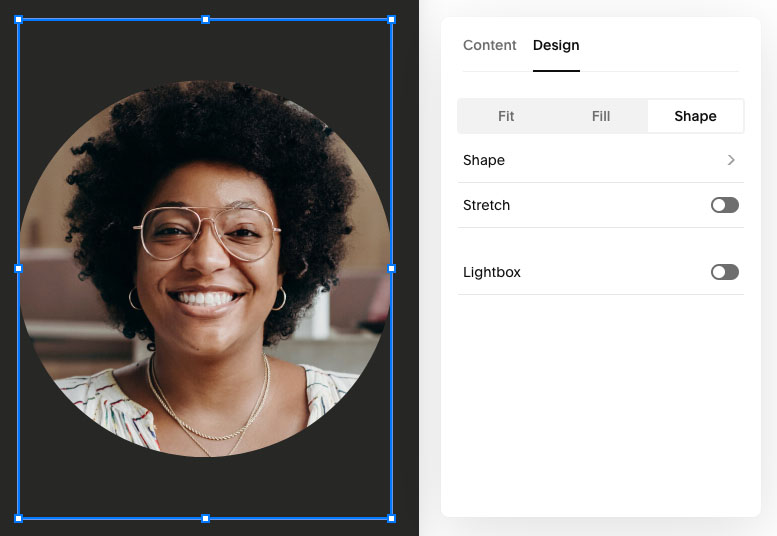Turn on the Lightbox toggle
This screenshot has width=777, height=536.
[724, 272]
